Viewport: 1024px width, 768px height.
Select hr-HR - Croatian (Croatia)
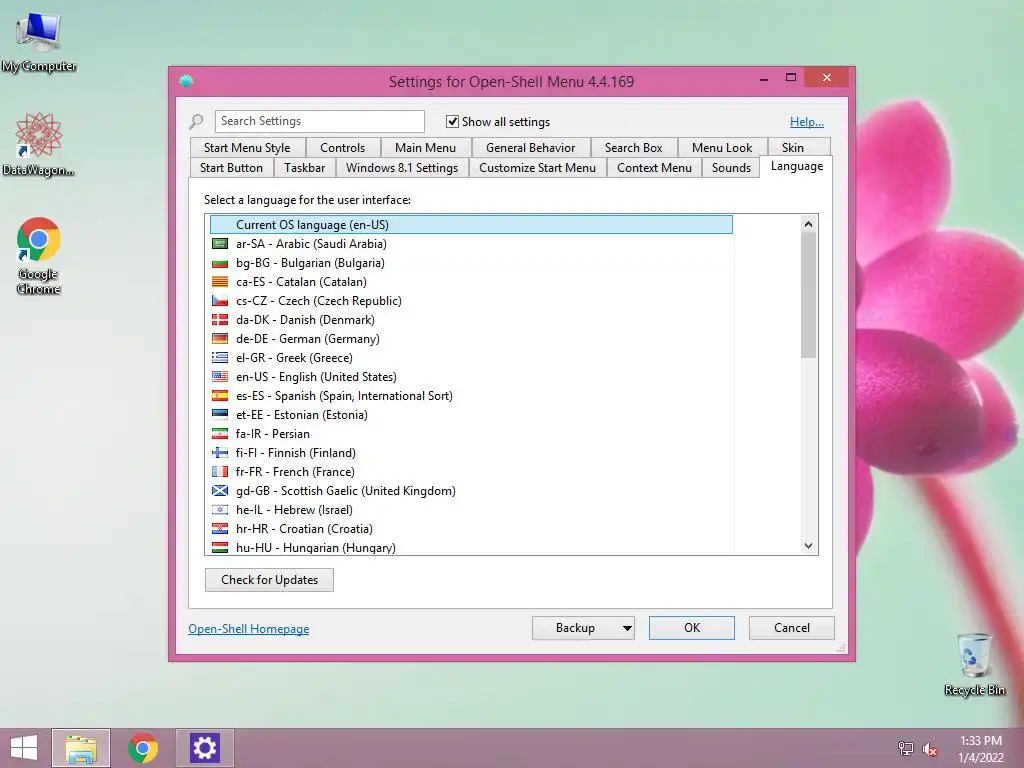(x=471, y=528)
